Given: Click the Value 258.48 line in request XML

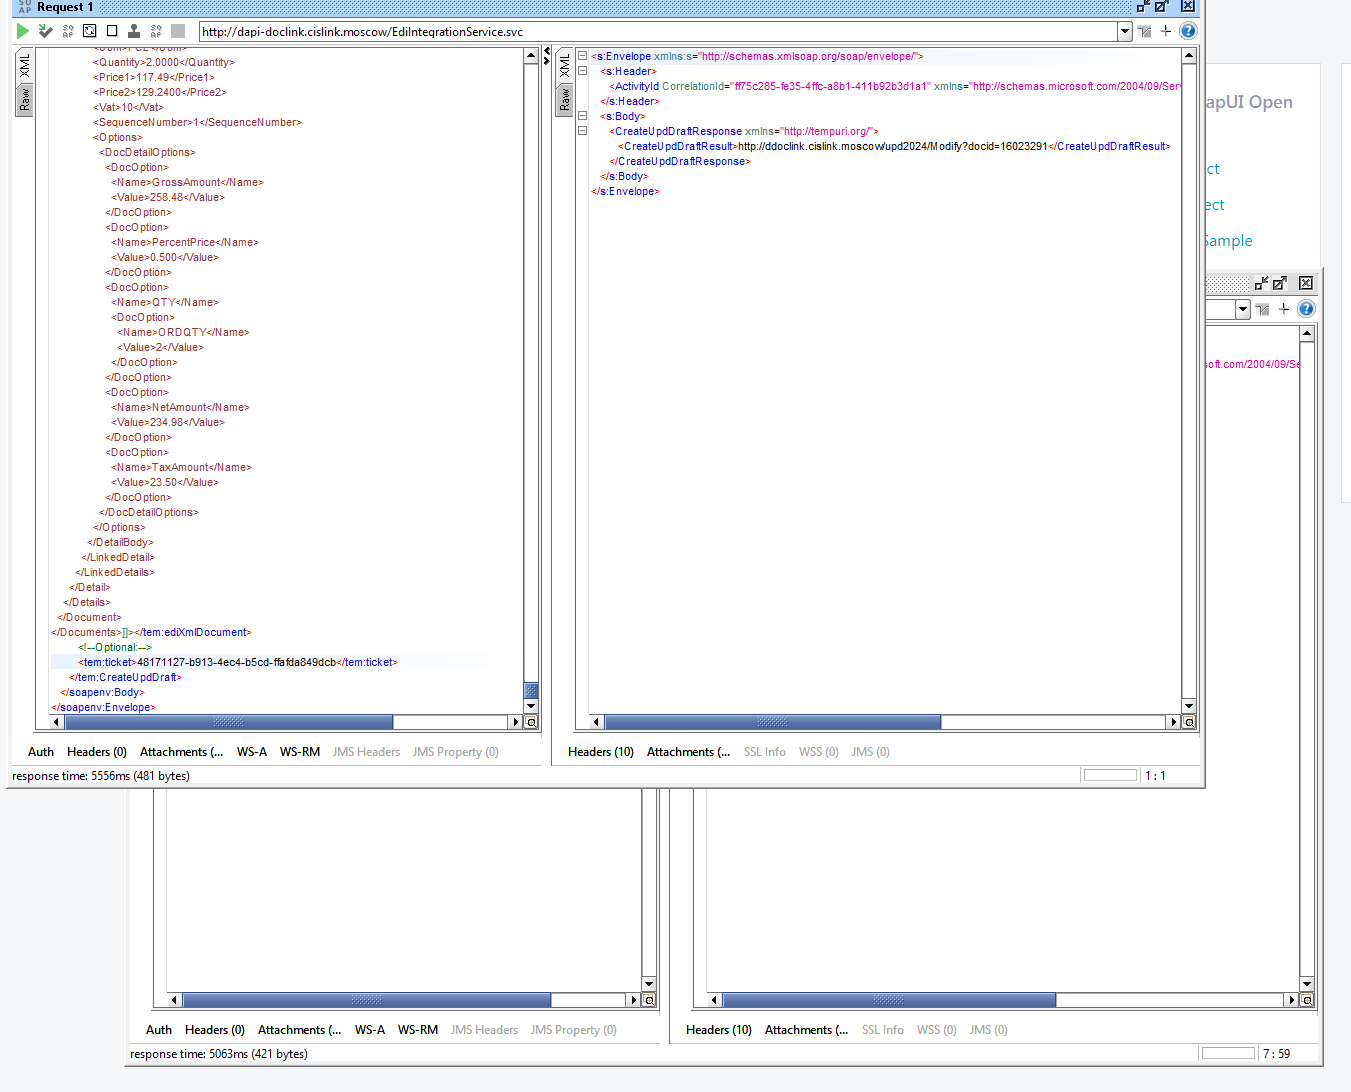Looking at the screenshot, I should pyautogui.click(x=168, y=197).
